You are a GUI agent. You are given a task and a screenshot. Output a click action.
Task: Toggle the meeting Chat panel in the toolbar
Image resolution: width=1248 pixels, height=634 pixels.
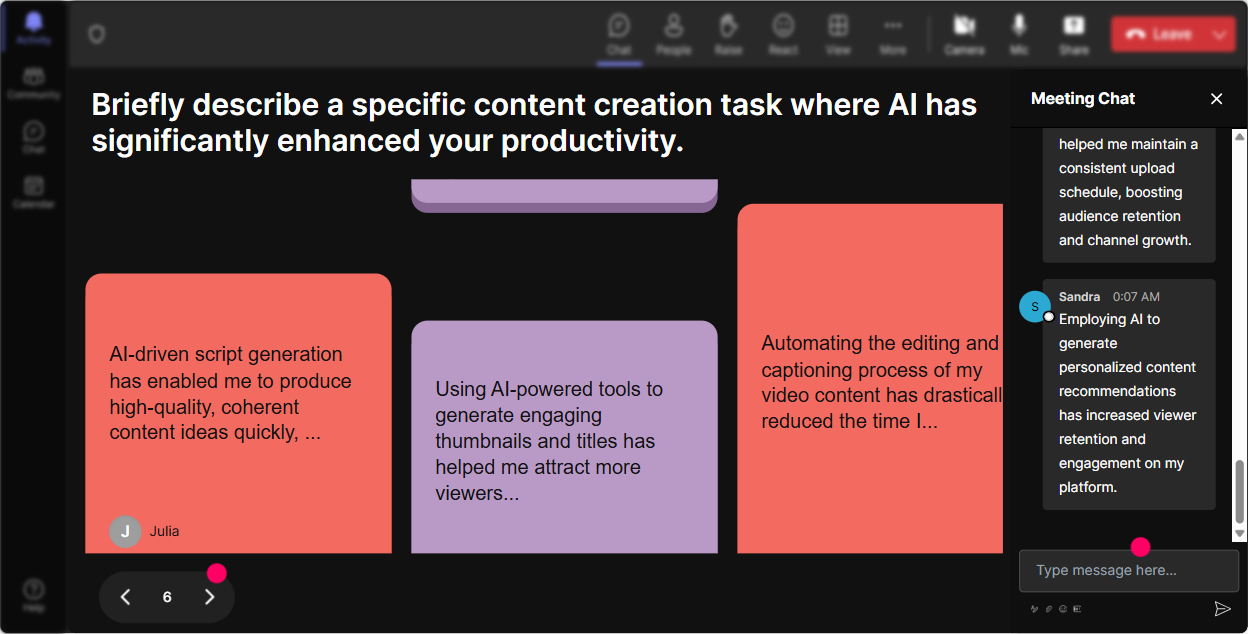click(x=619, y=34)
